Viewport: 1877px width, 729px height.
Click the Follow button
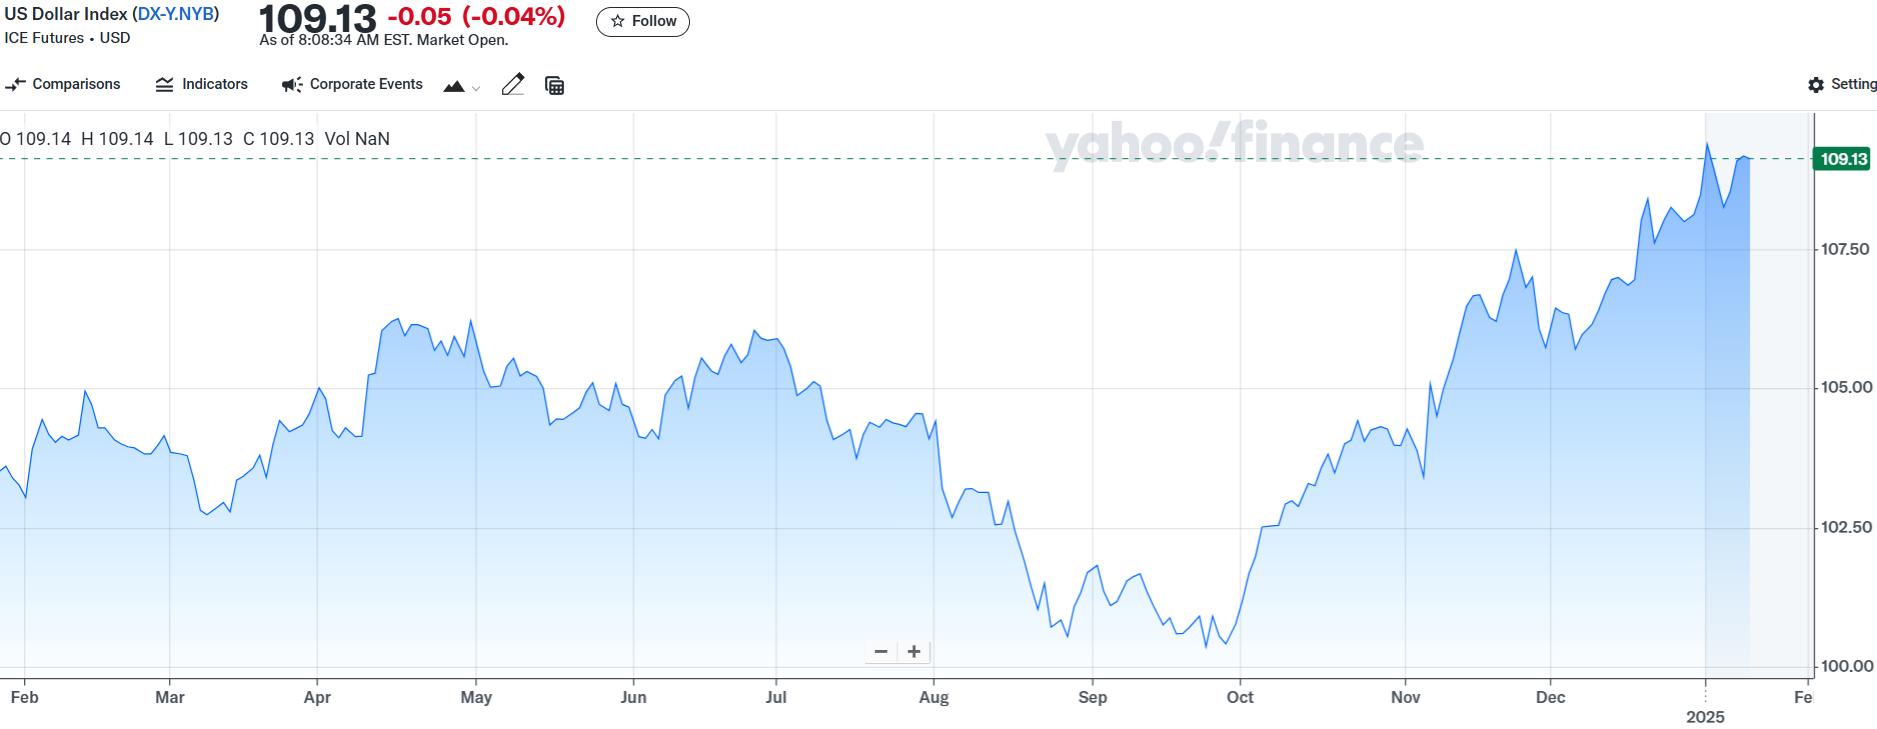pos(643,21)
